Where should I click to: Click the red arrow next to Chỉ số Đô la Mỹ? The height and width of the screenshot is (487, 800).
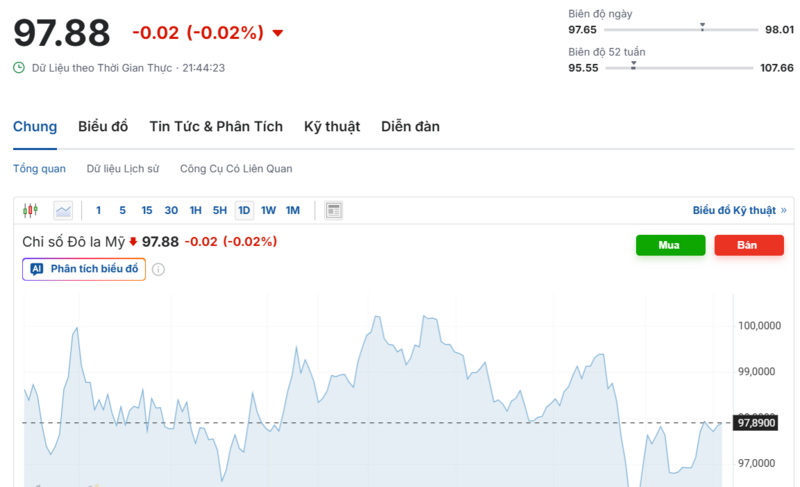tap(133, 242)
